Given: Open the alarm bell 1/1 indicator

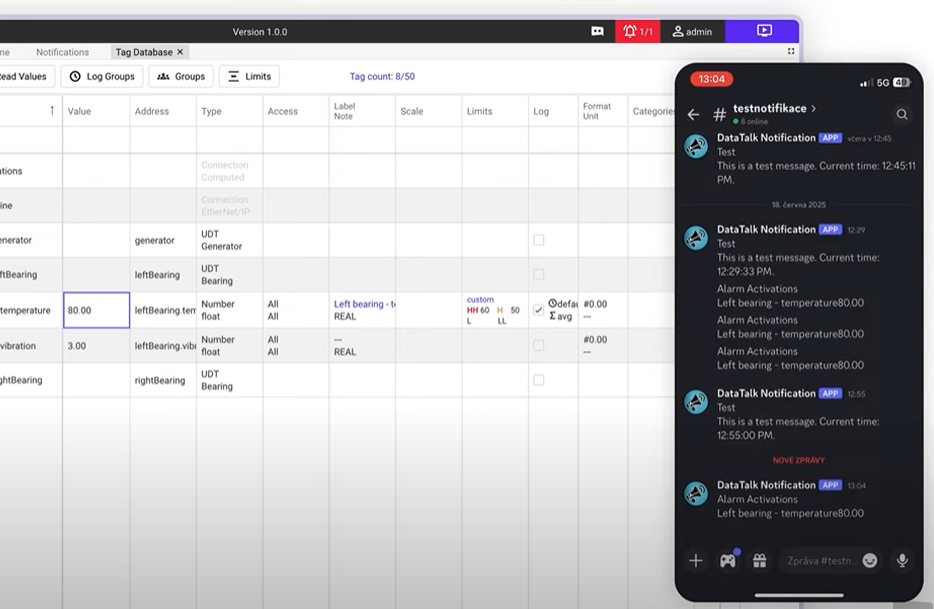Looking at the screenshot, I should [x=637, y=32].
